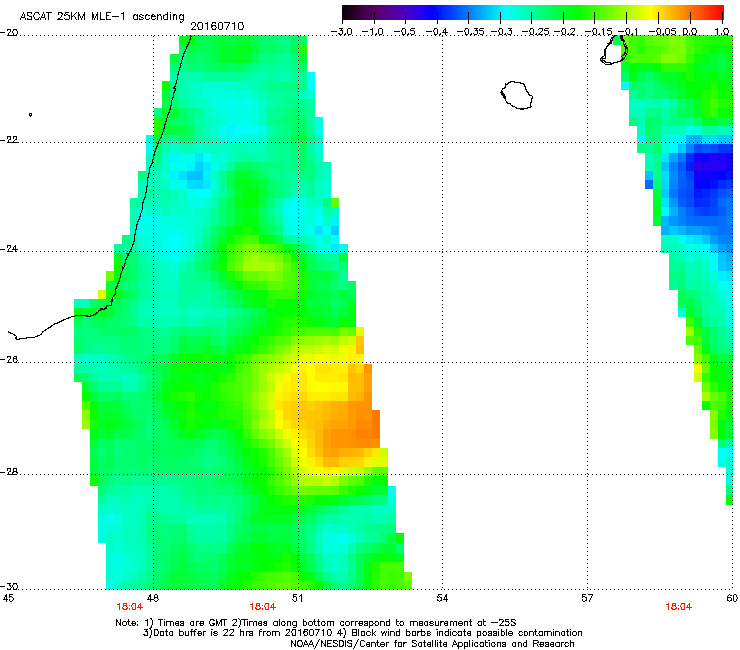Image resolution: width=740 pixels, height=650 pixels.
Task: Click the -30 latitude axis label
Action: [9, 587]
